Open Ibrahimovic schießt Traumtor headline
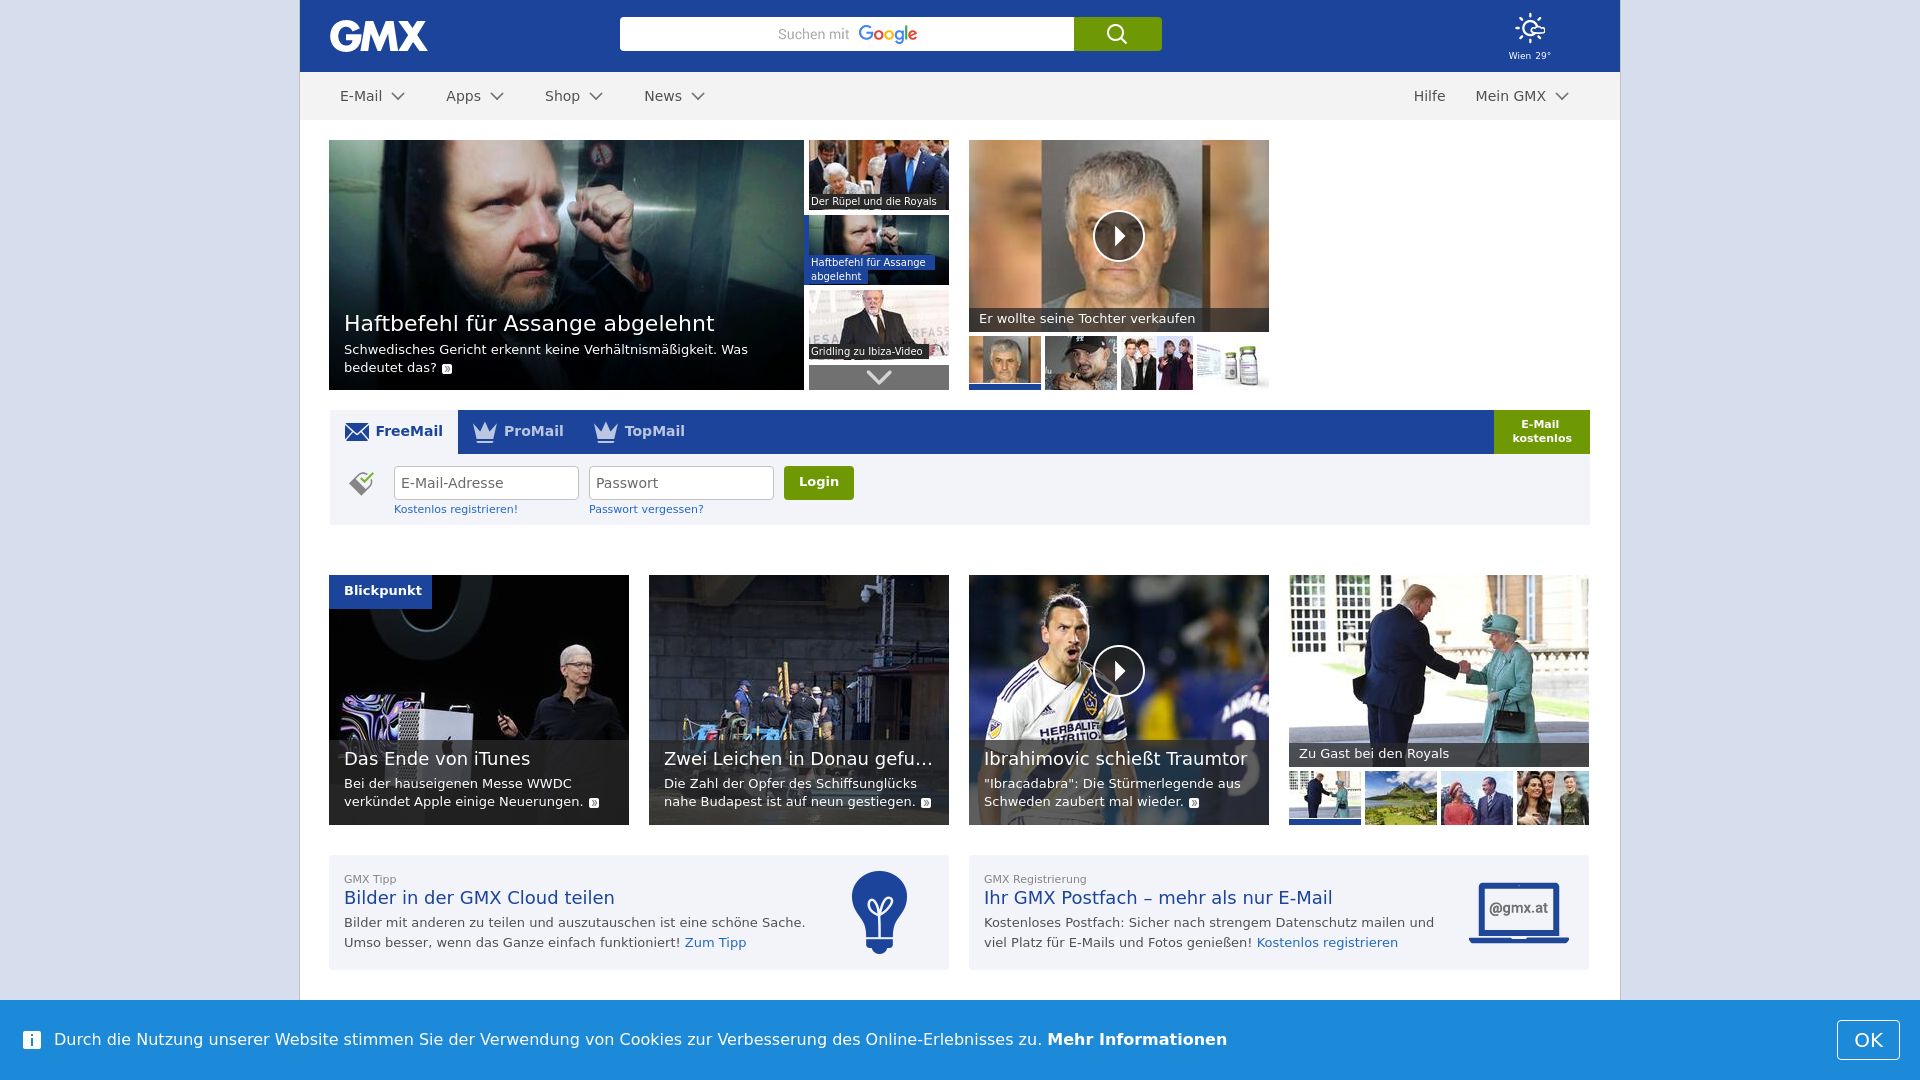1920x1080 pixels. click(1115, 759)
